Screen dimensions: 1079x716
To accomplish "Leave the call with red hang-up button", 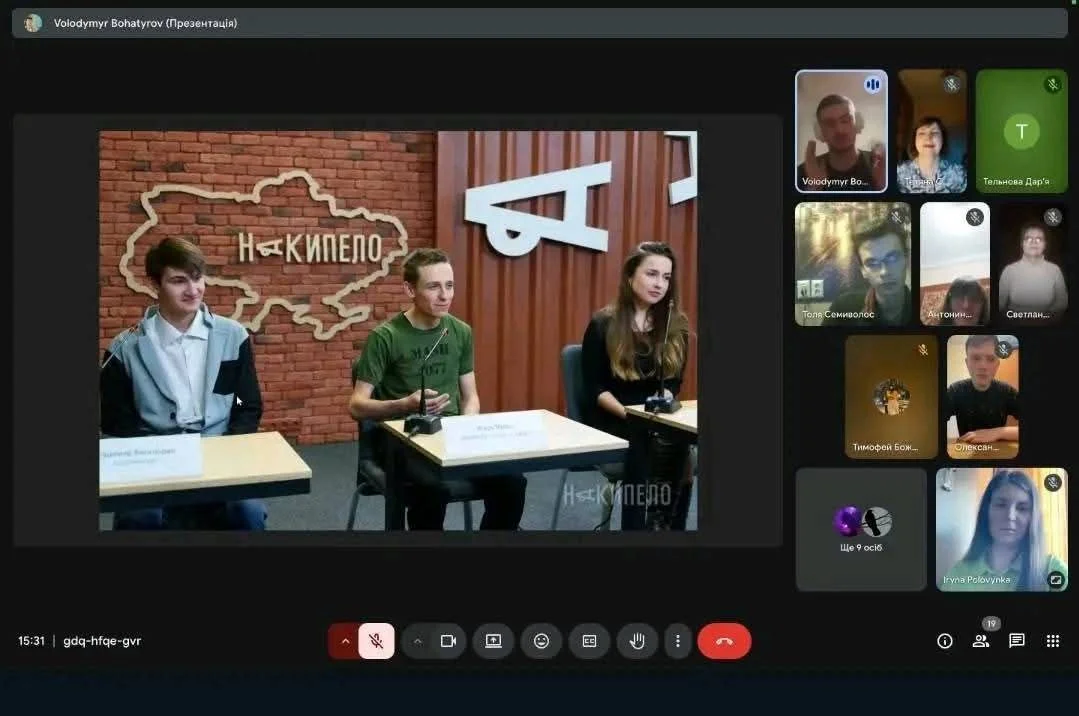I will (724, 641).
